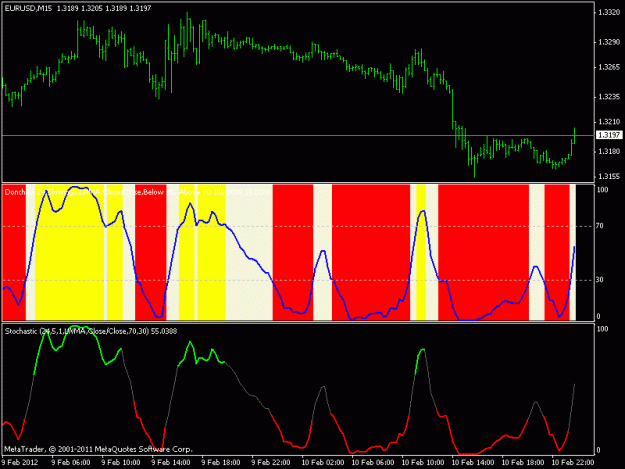Click the 1.3290 price axis label
Image resolution: width=625 pixels, height=469 pixels.
pos(609,42)
